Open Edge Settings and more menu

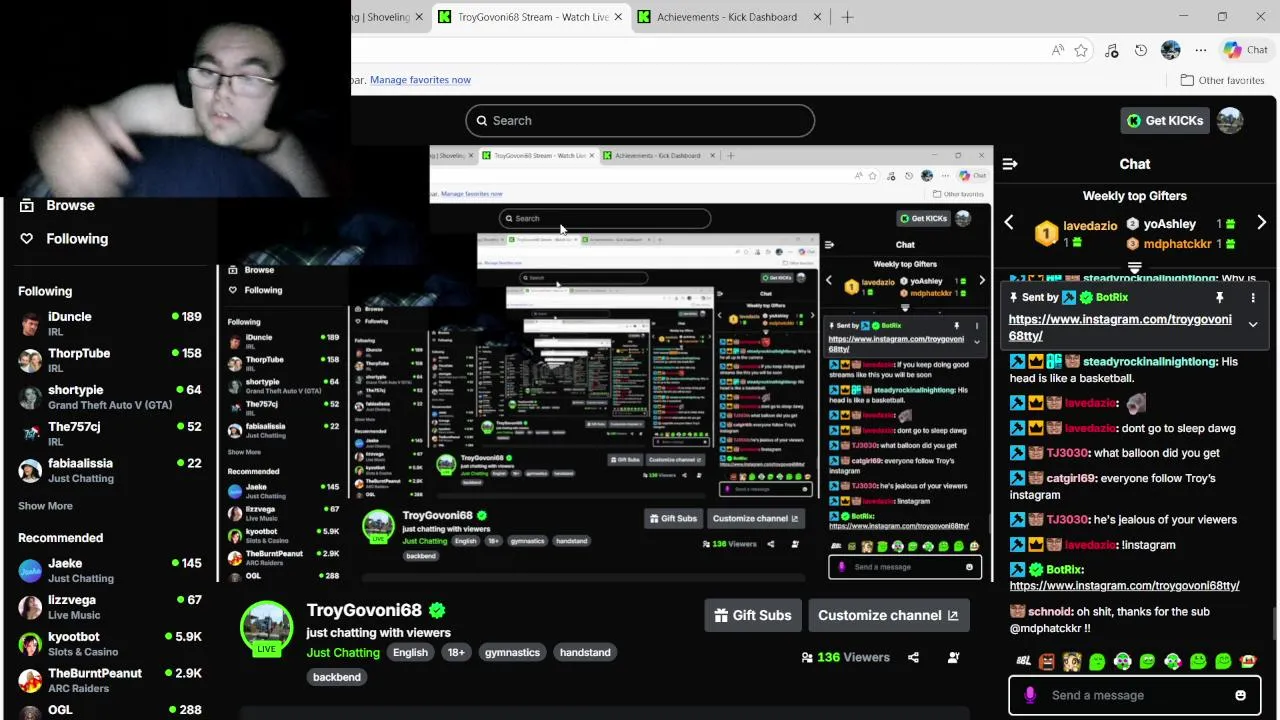(x=1200, y=50)
